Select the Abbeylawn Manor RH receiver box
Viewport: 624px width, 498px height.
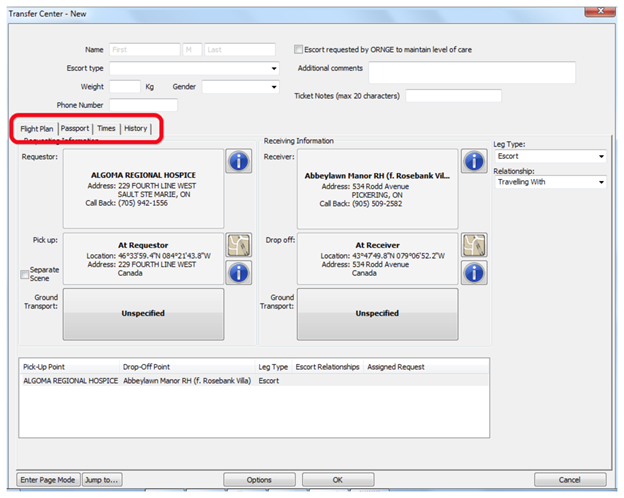tap(377, 189)
